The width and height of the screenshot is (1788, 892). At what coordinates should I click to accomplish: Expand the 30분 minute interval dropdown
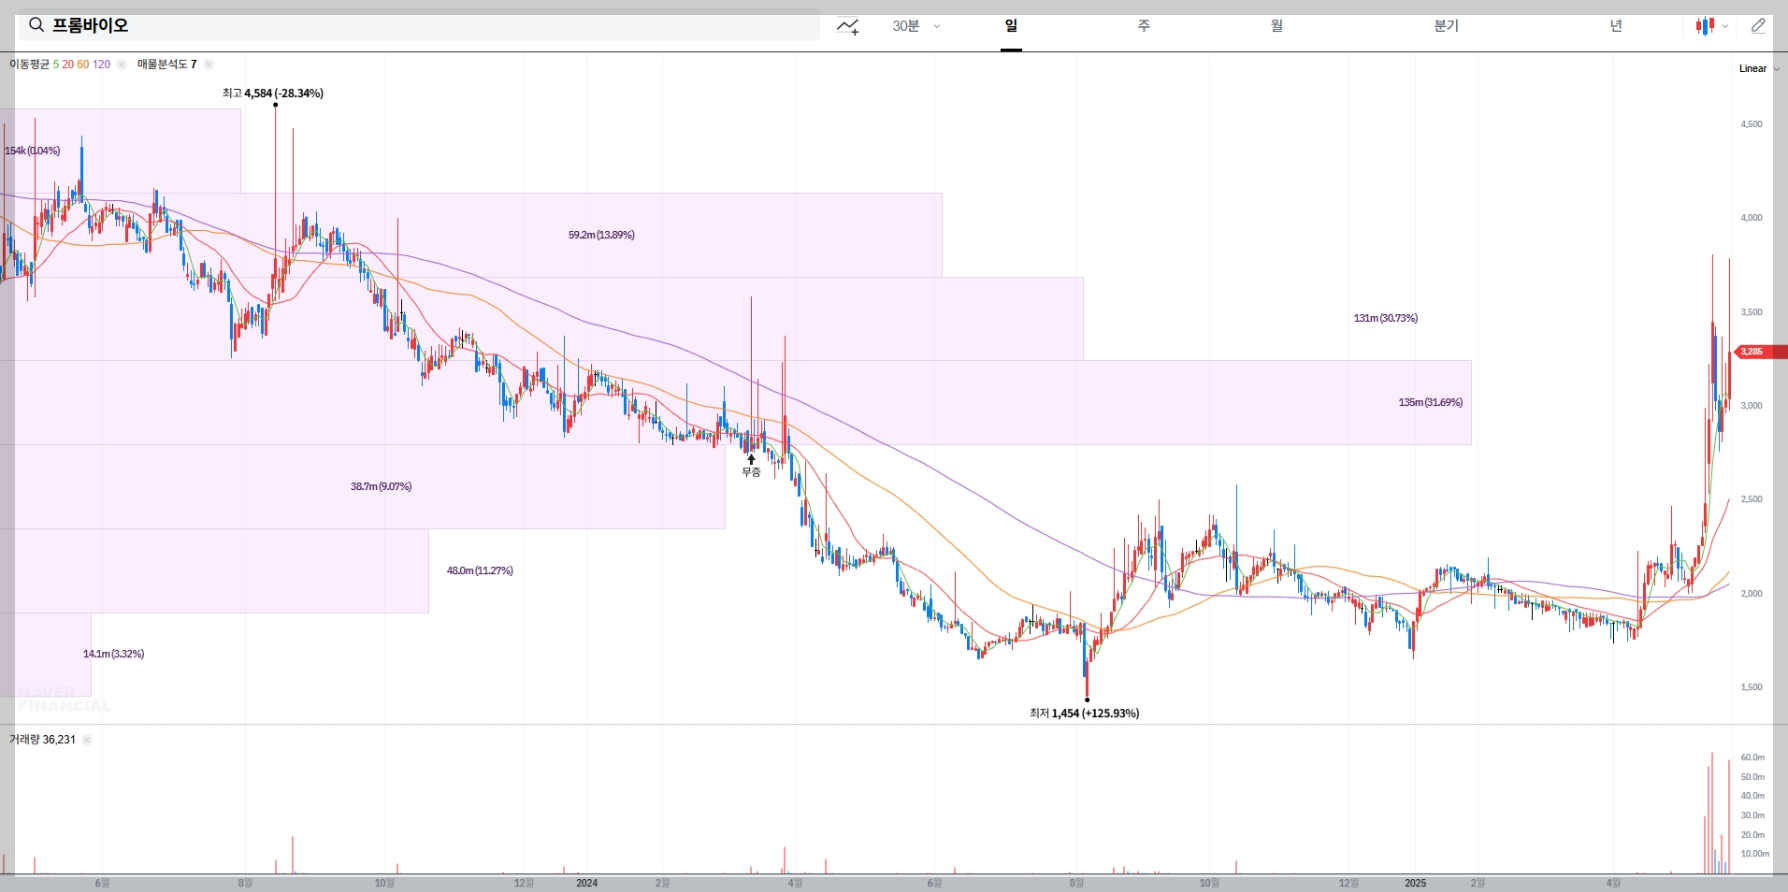click(916, 26)
